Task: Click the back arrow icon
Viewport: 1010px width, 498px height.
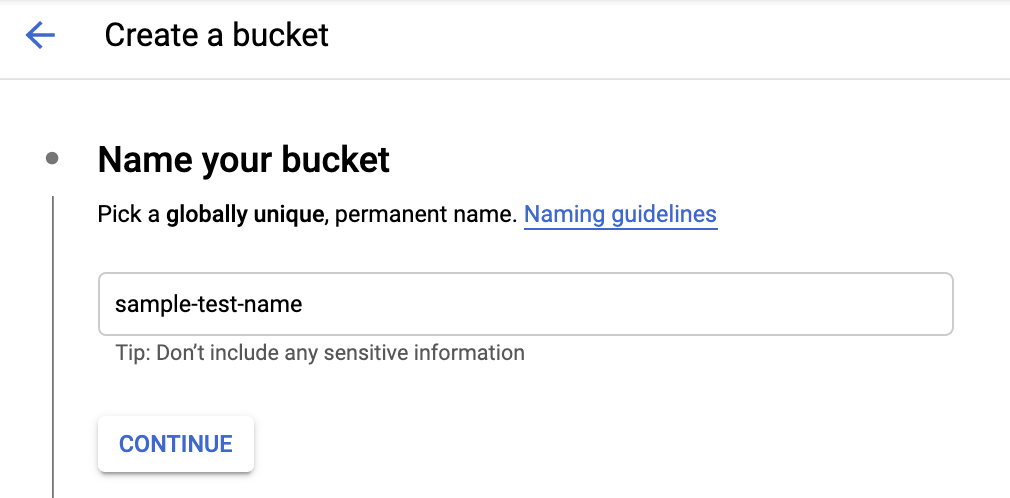Action: (x=40, y=36)
